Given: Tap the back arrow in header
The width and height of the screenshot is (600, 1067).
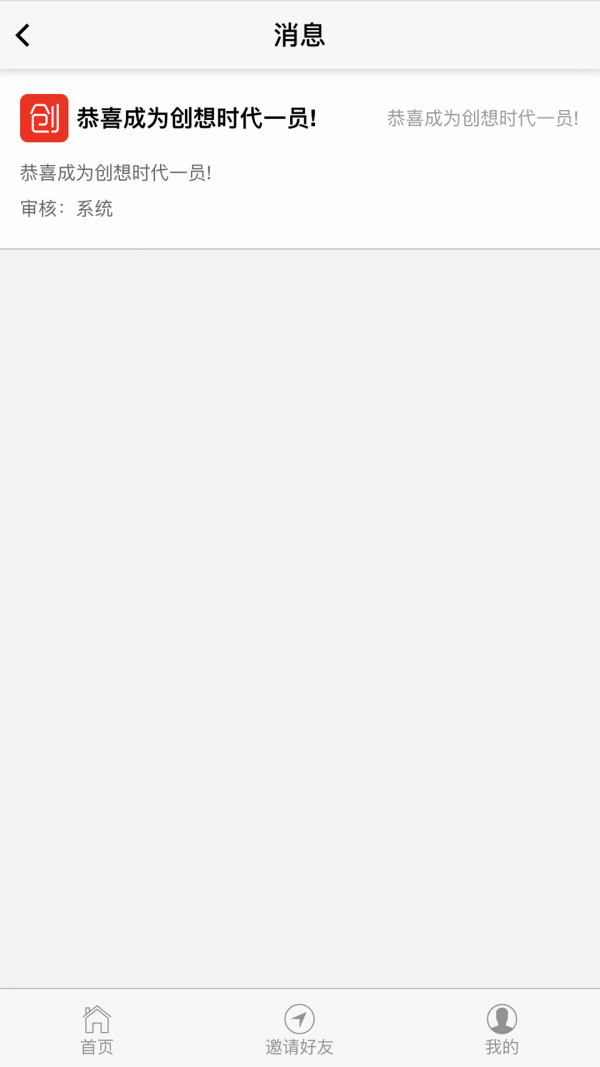Looking at the screenshot, I should pyautogui.click(x=23, y=35).
